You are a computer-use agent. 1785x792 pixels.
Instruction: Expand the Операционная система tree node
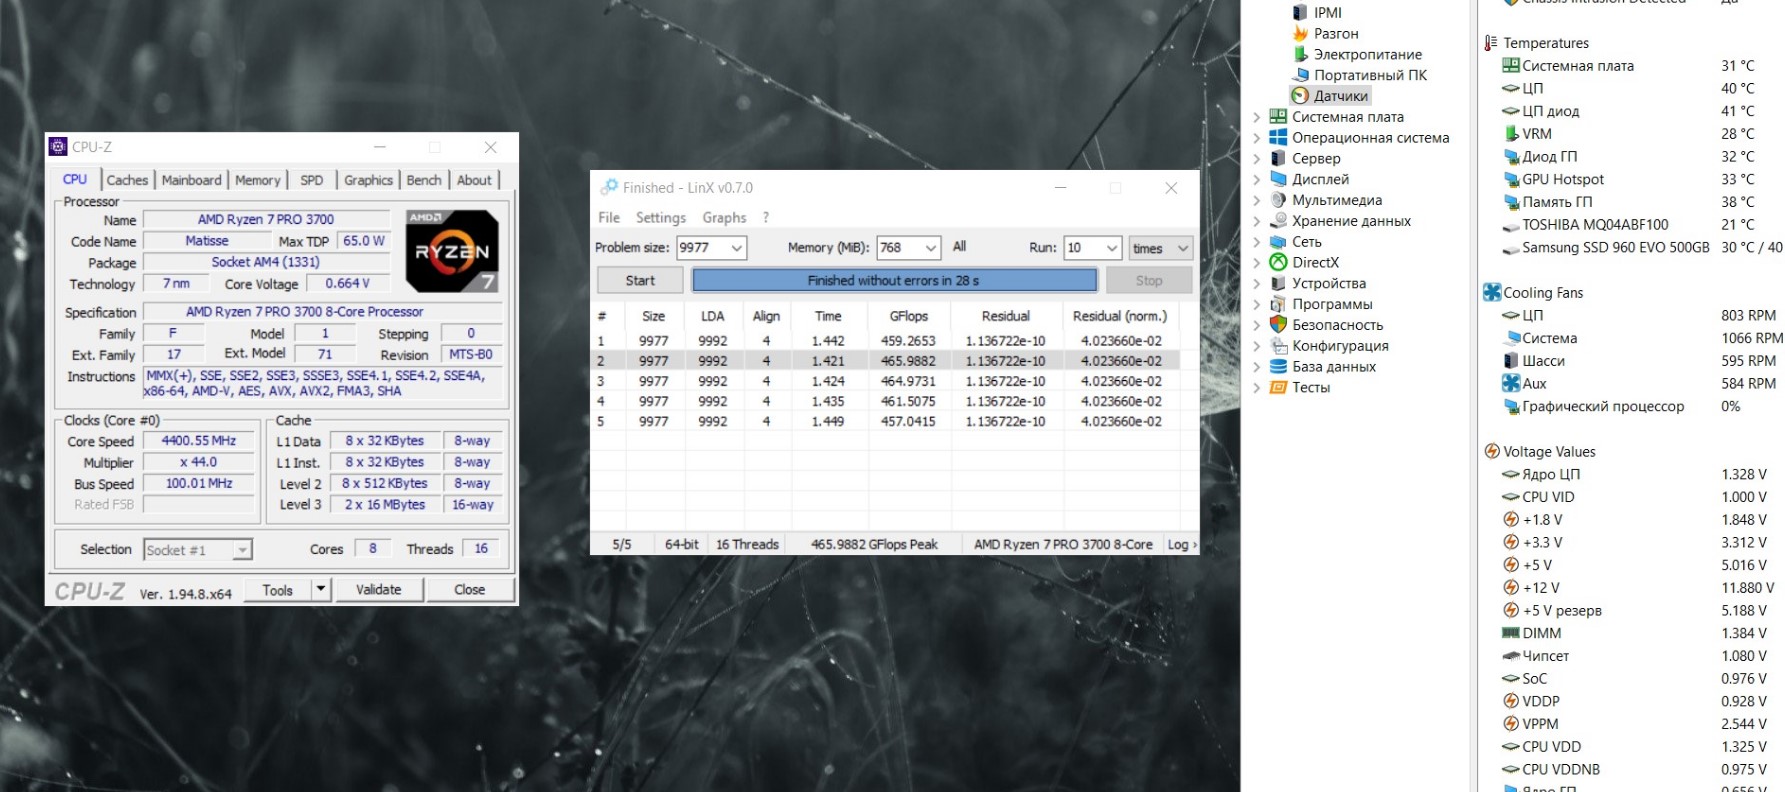[x=1257, y=138]
